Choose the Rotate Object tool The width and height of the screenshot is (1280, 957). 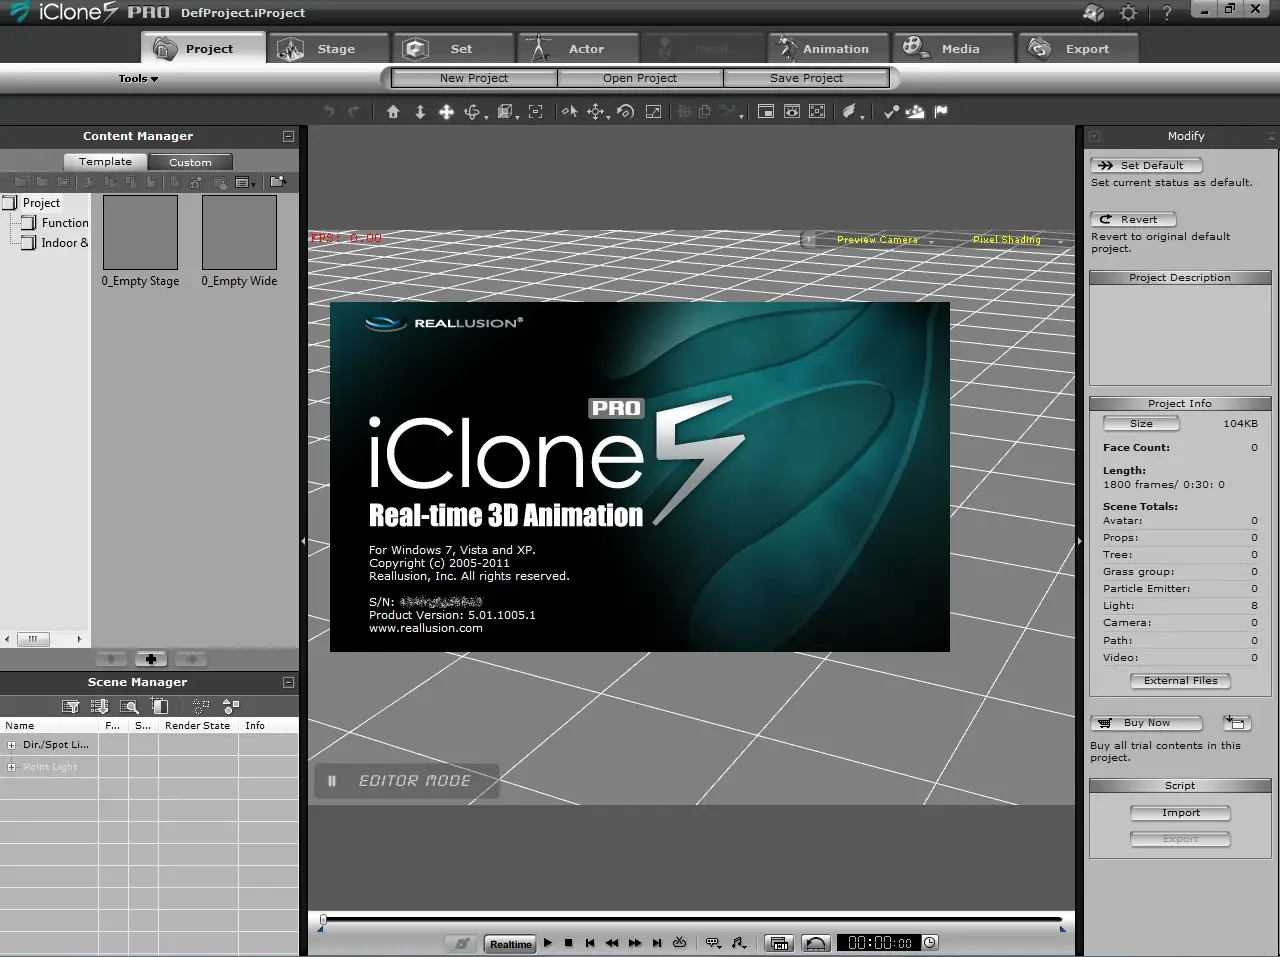tap(625, 112)
